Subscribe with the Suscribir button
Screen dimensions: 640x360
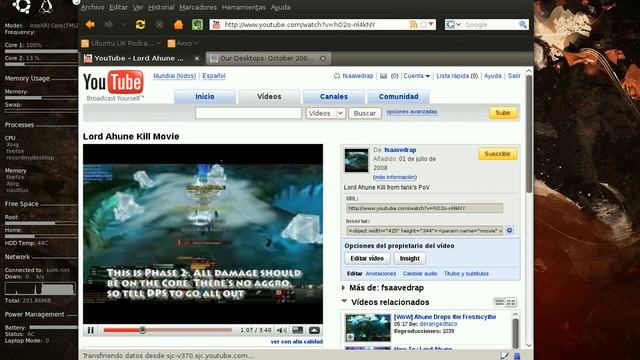(497, 154)
